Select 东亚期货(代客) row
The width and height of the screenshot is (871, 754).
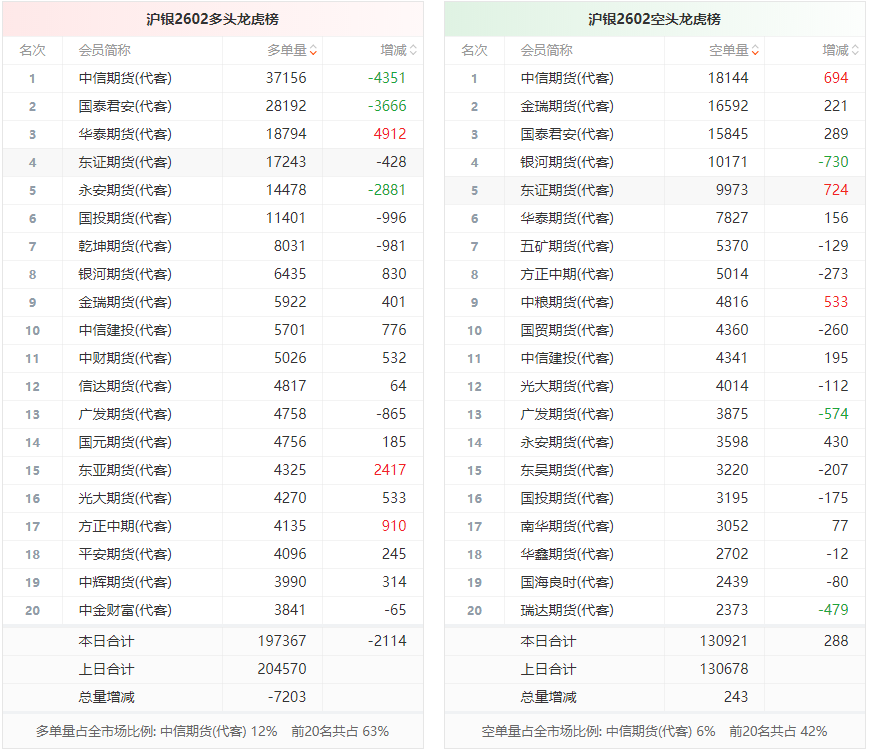tap(213, 470)
